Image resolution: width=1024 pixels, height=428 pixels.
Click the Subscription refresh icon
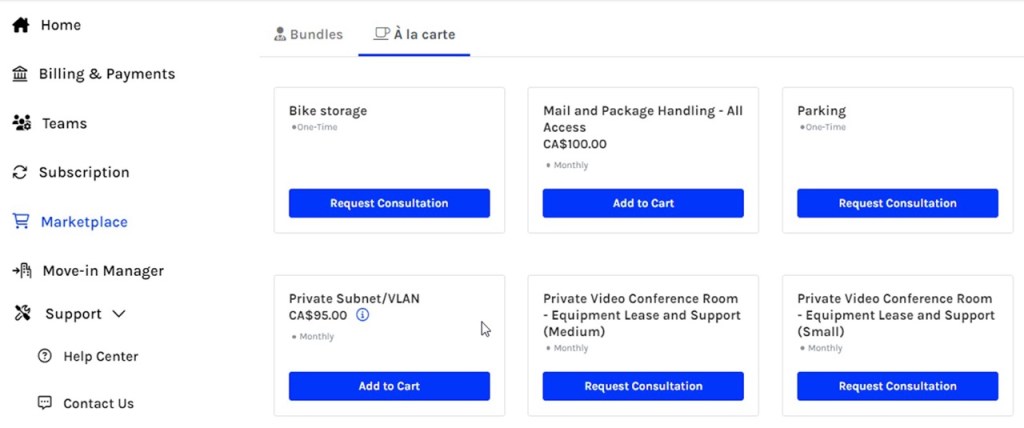20,172
